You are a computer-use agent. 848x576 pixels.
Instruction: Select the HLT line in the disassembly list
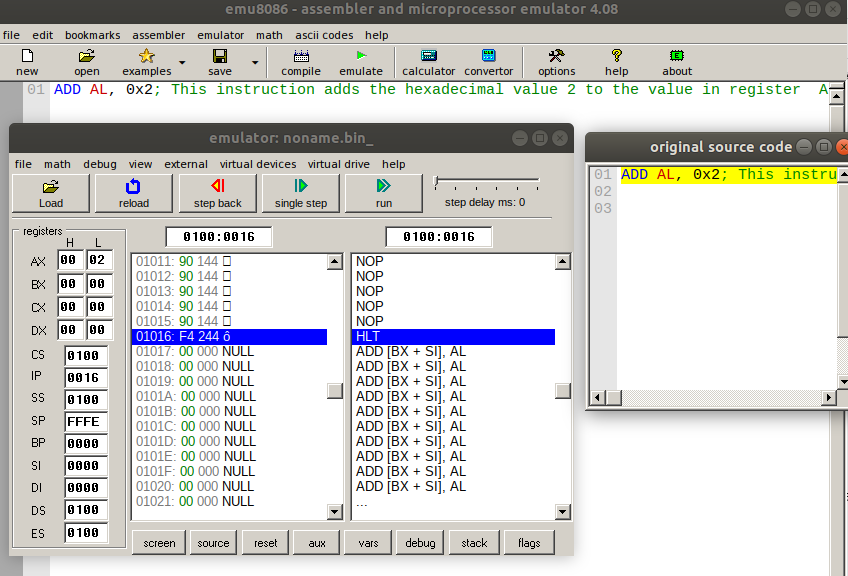click(x=453, y=337)
